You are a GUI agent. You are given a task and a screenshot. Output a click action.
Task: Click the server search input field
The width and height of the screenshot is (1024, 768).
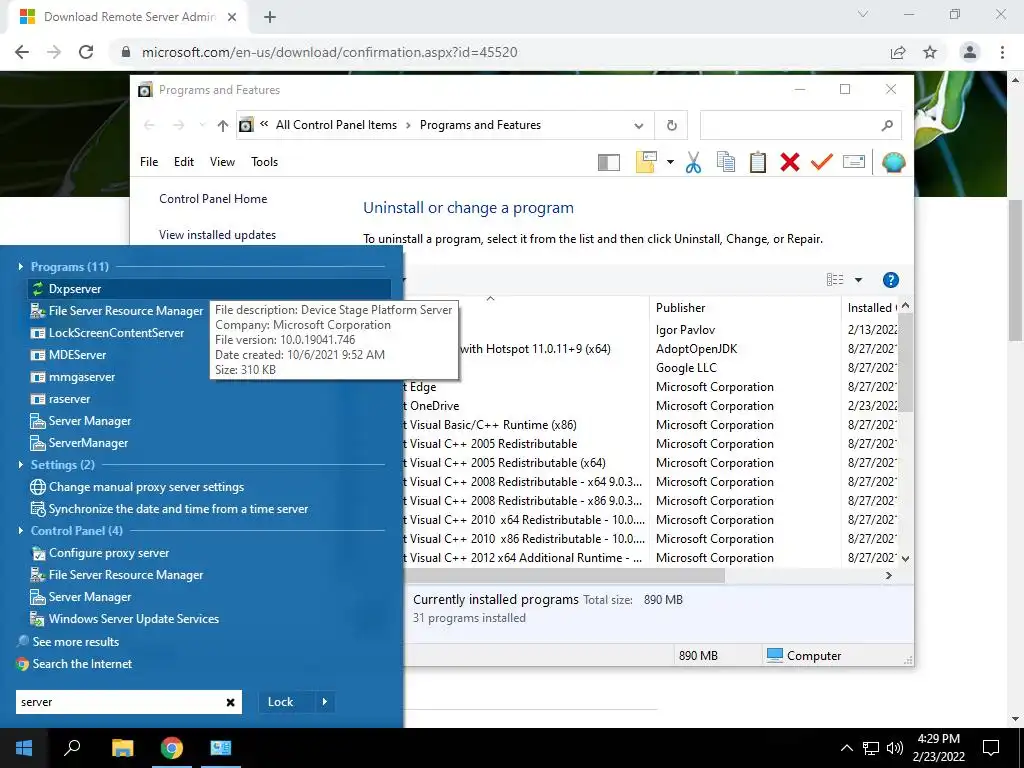click(x=119, y=702)
